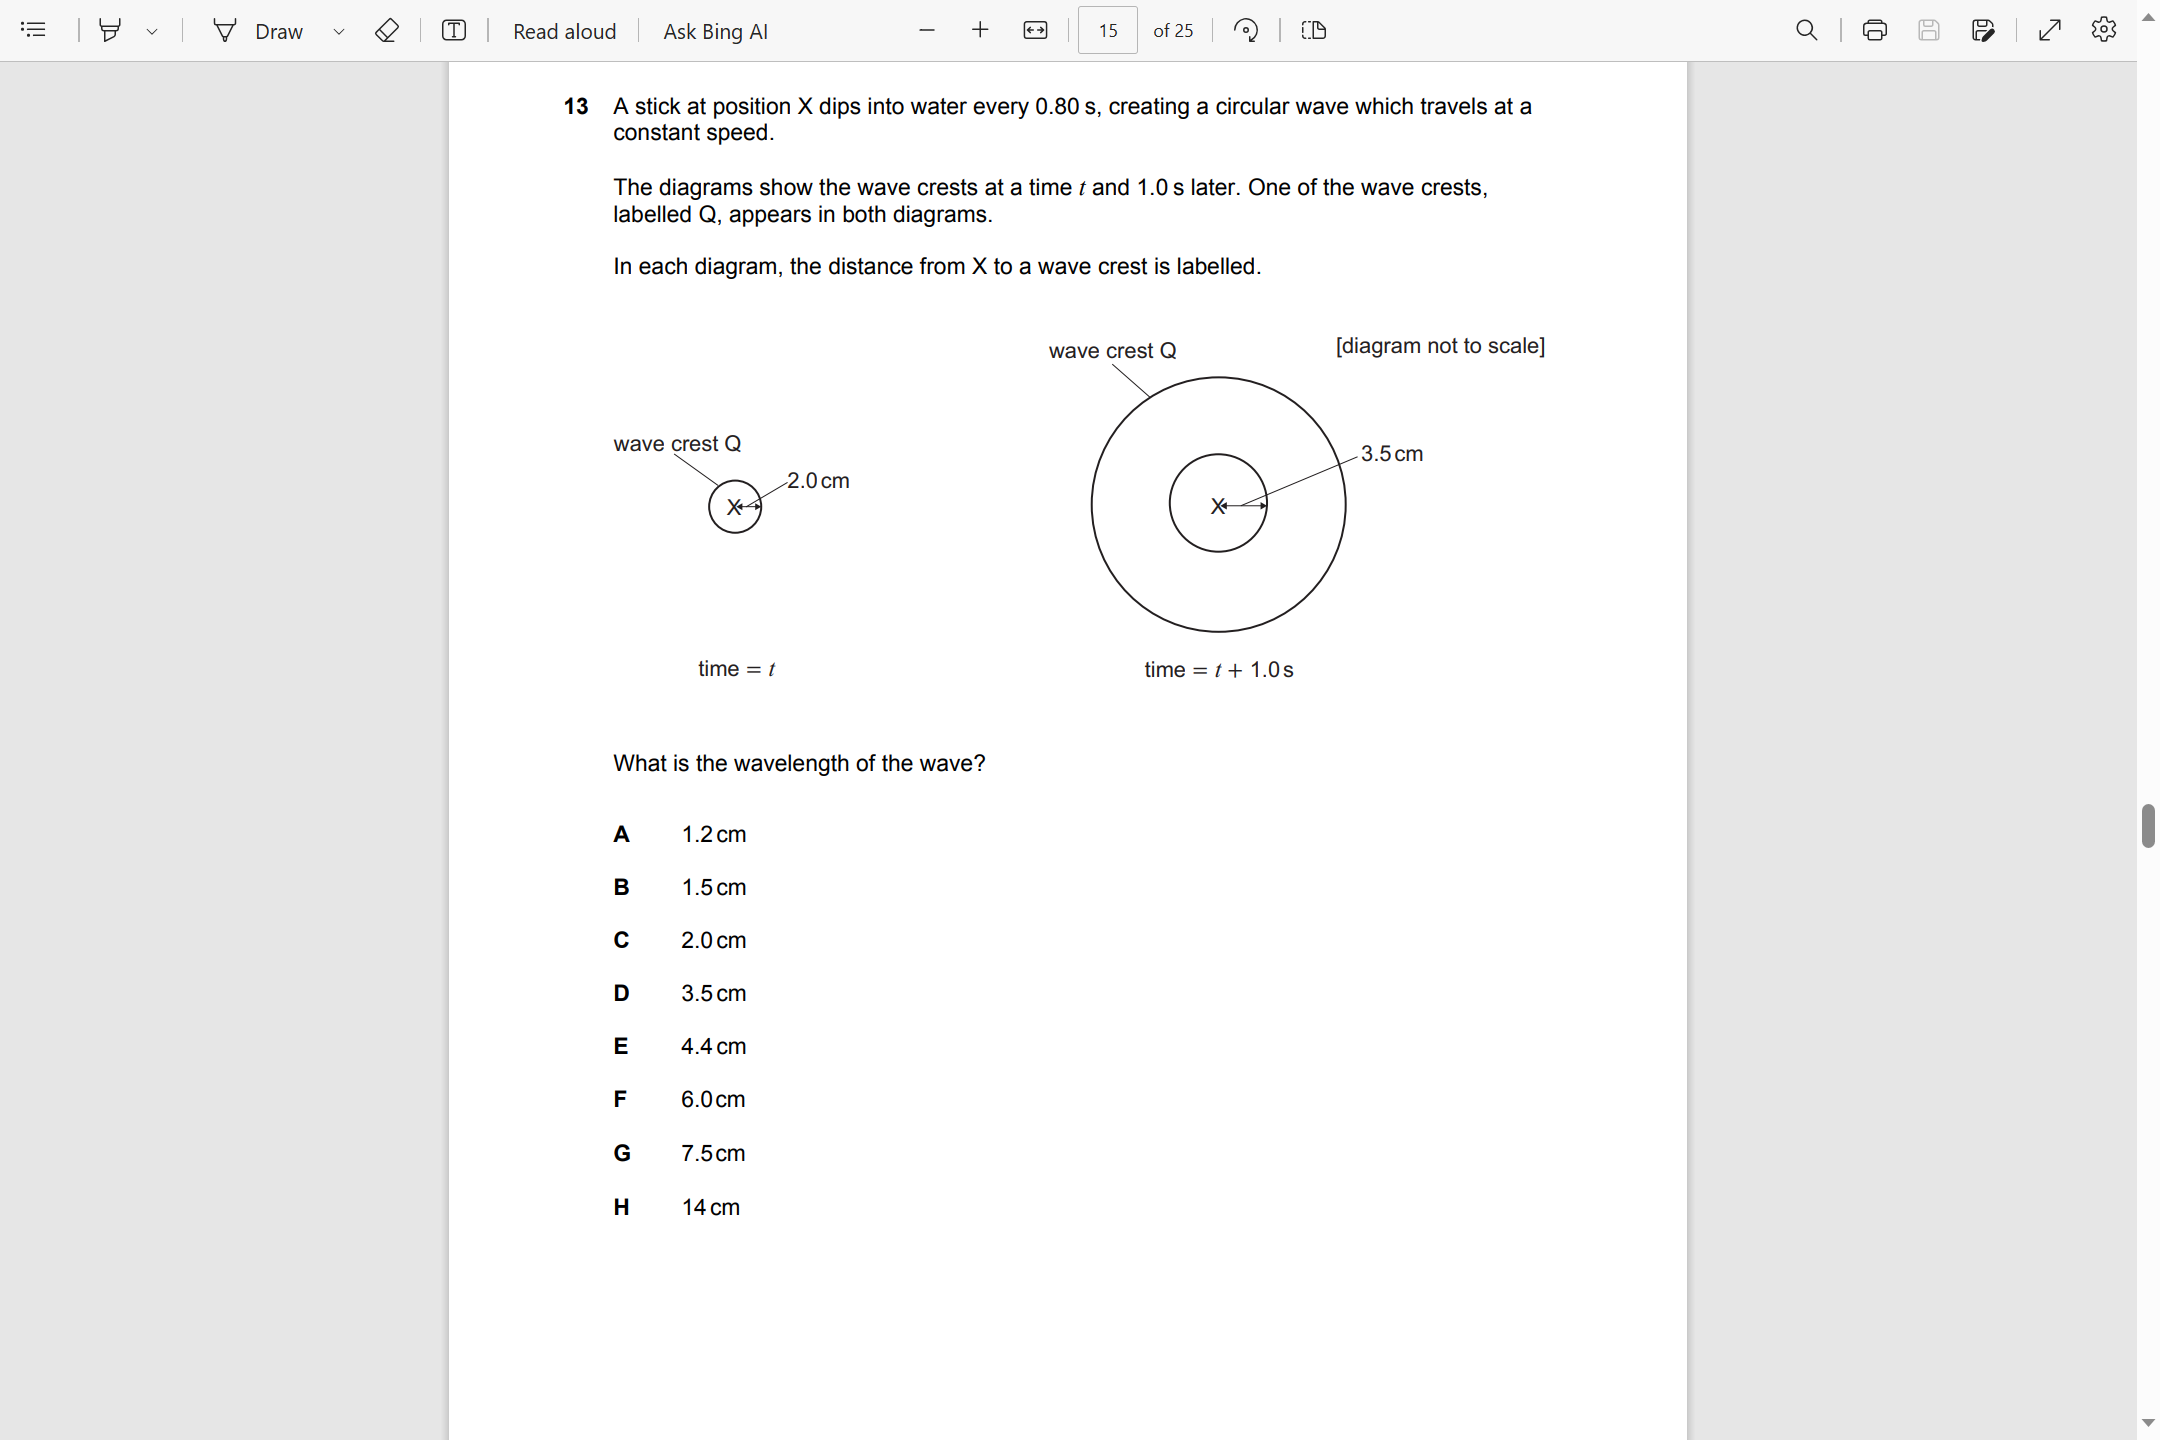Image resolution: width=2160 pixels, height=1440 pixels.
Task: Click the Save as icon
Action: point(1983,30)
